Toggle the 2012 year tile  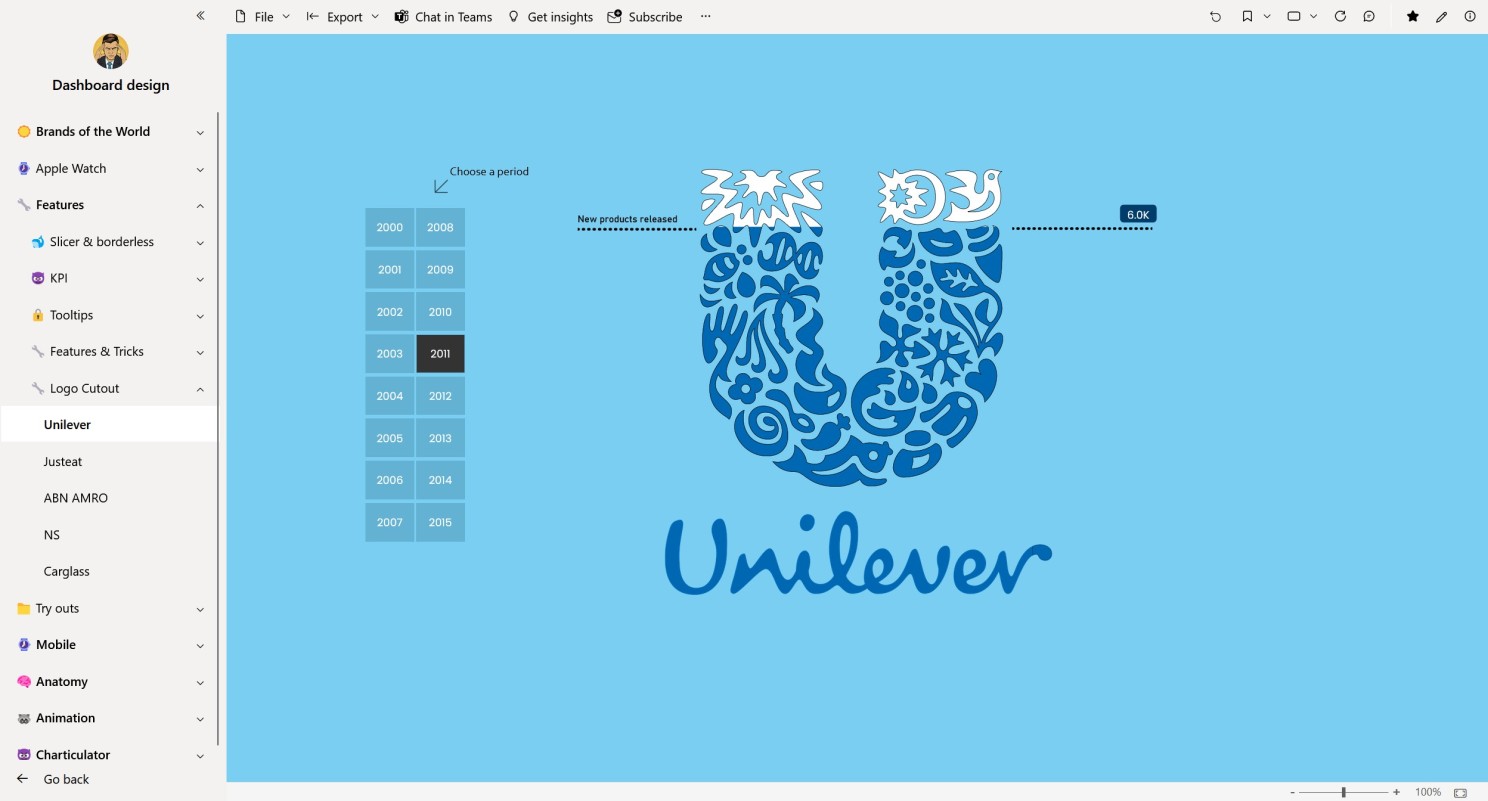click(x=440, y=396)
